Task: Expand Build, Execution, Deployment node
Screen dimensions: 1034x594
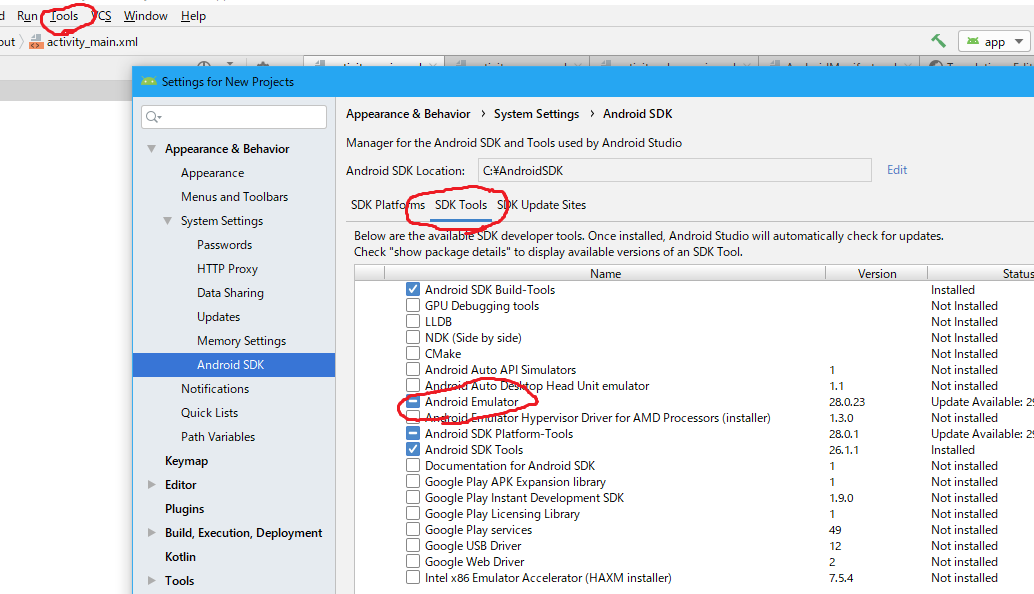Action: tap(152, 533)
